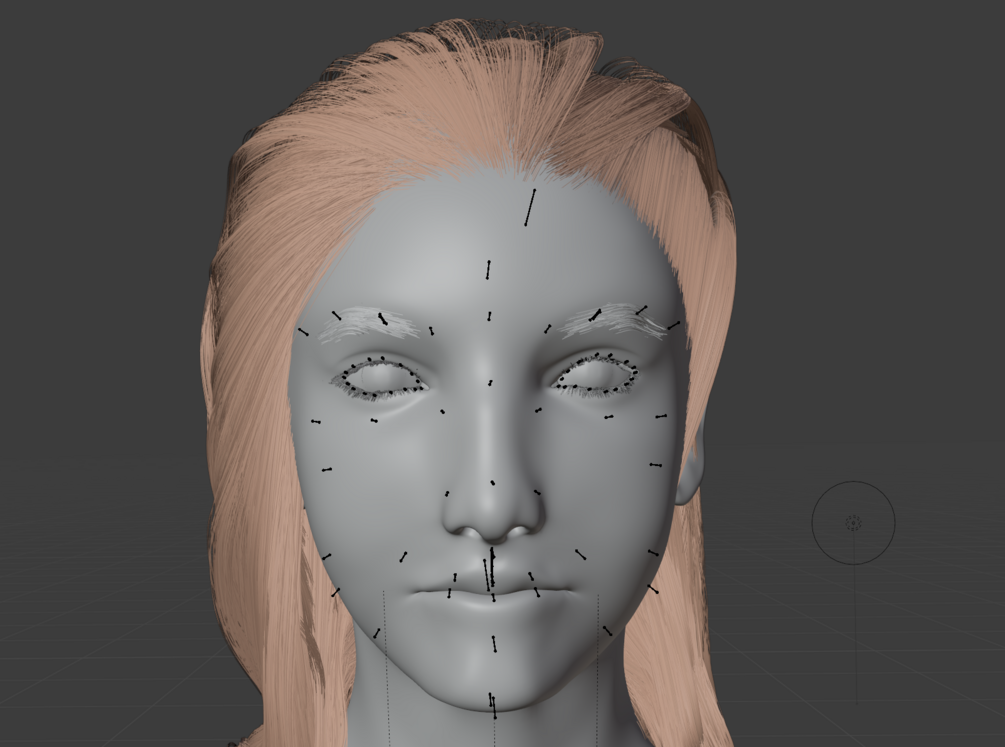Select the nose tip bone
Screen dimensions: 1005x747
tap(492, 482)
